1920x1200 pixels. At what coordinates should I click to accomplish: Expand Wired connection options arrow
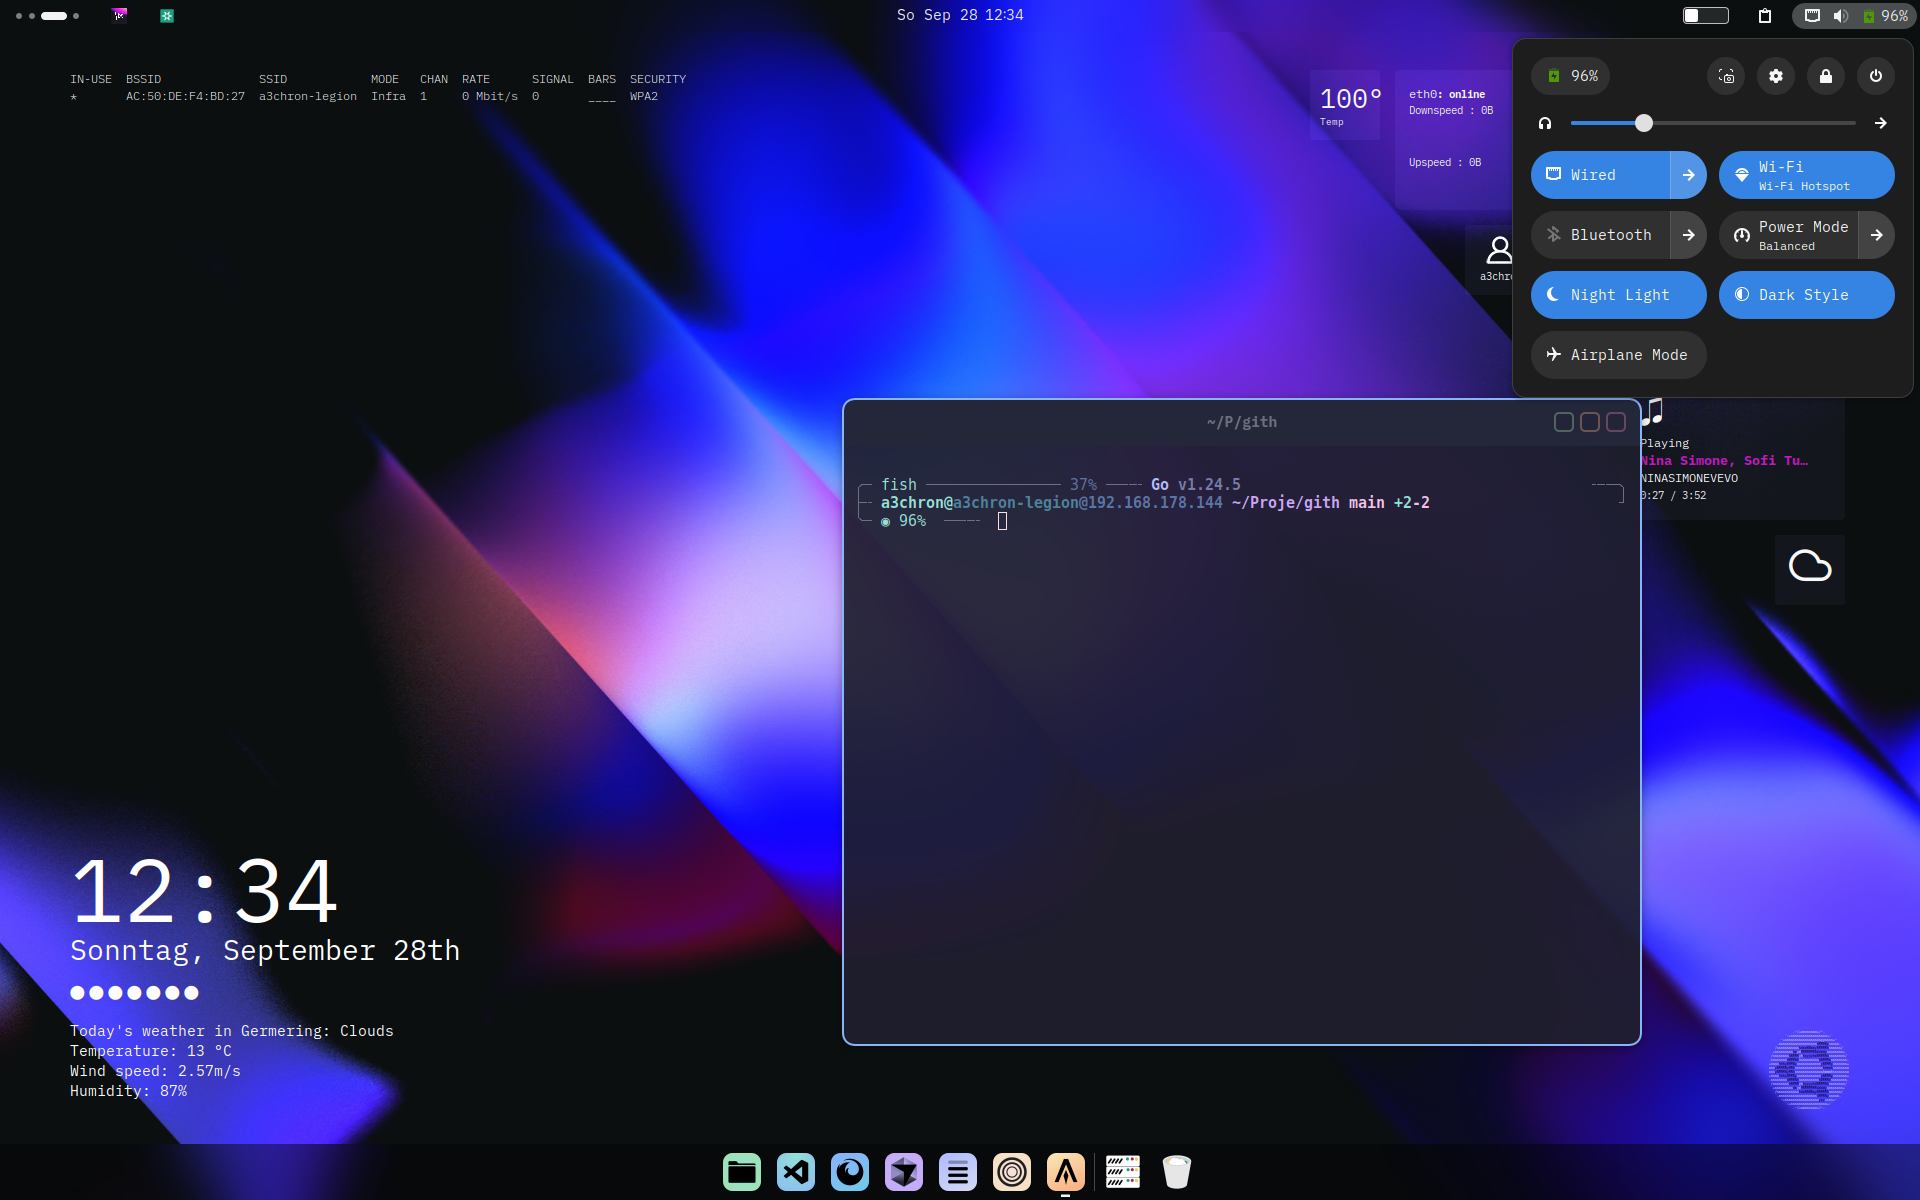pos(1688,175)
